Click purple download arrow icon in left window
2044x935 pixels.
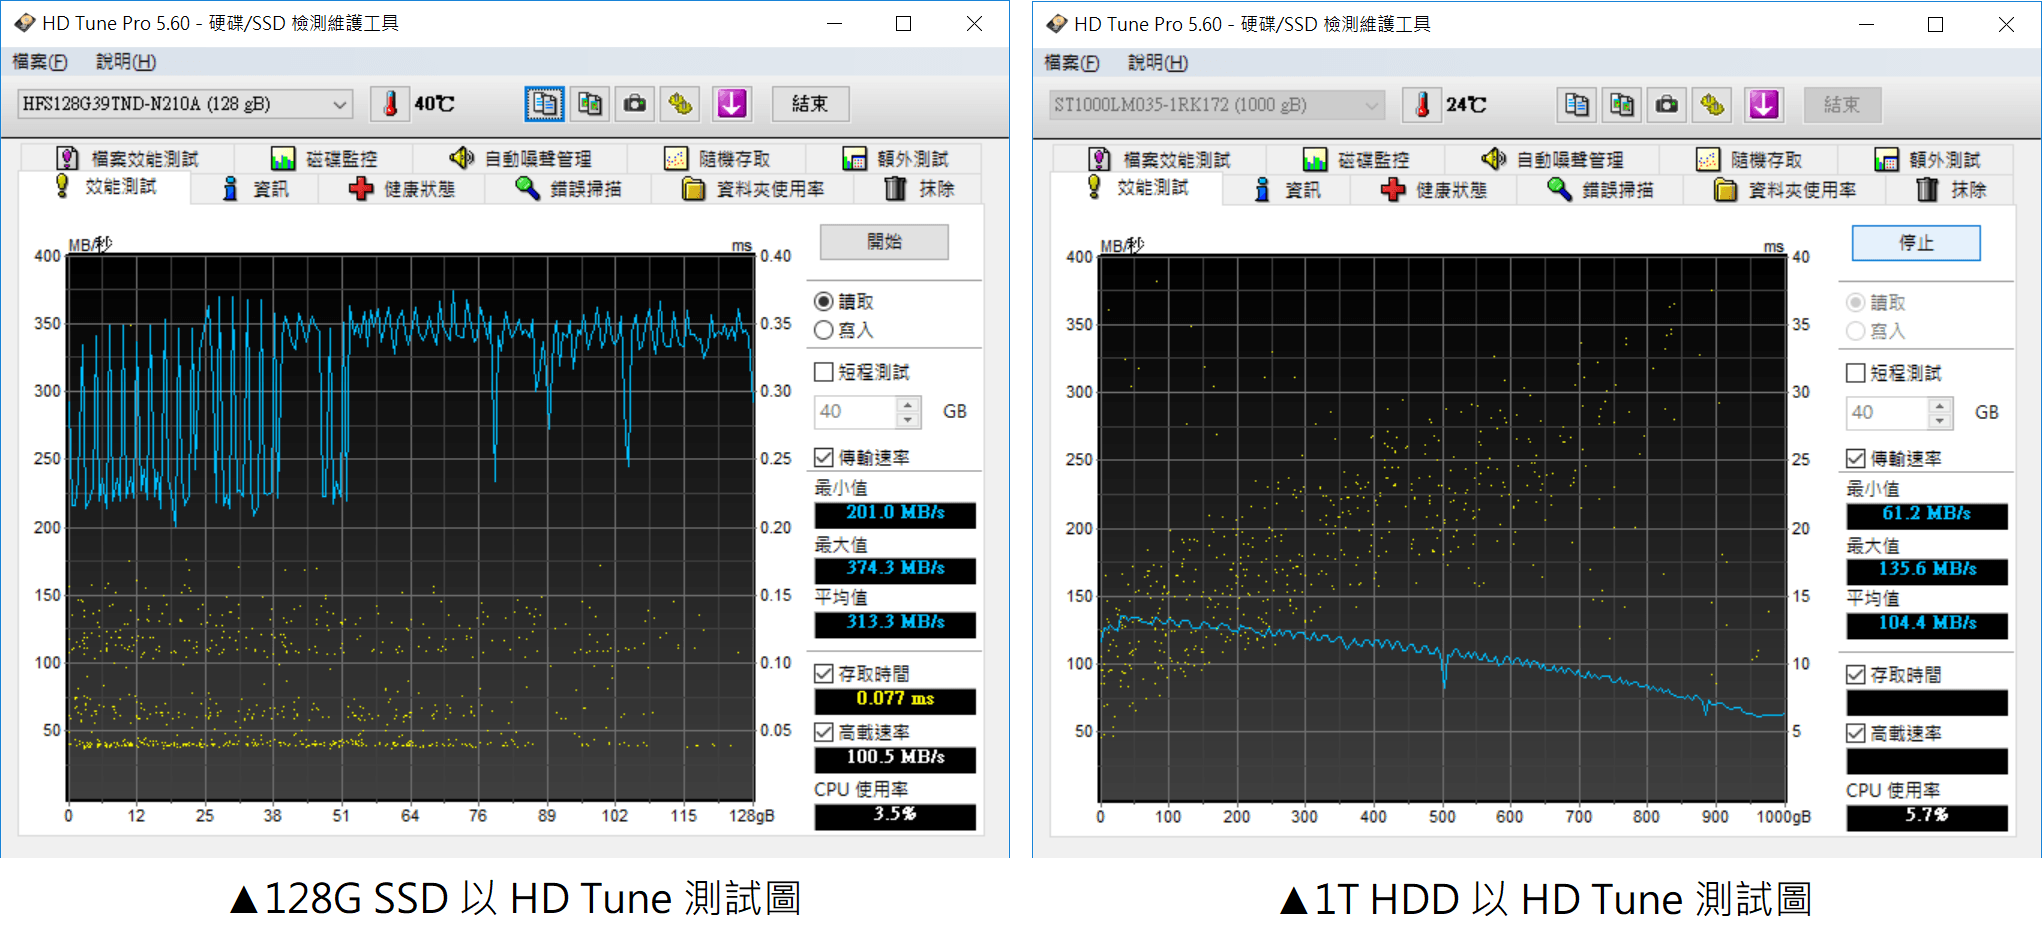click(x=732, y=104)
